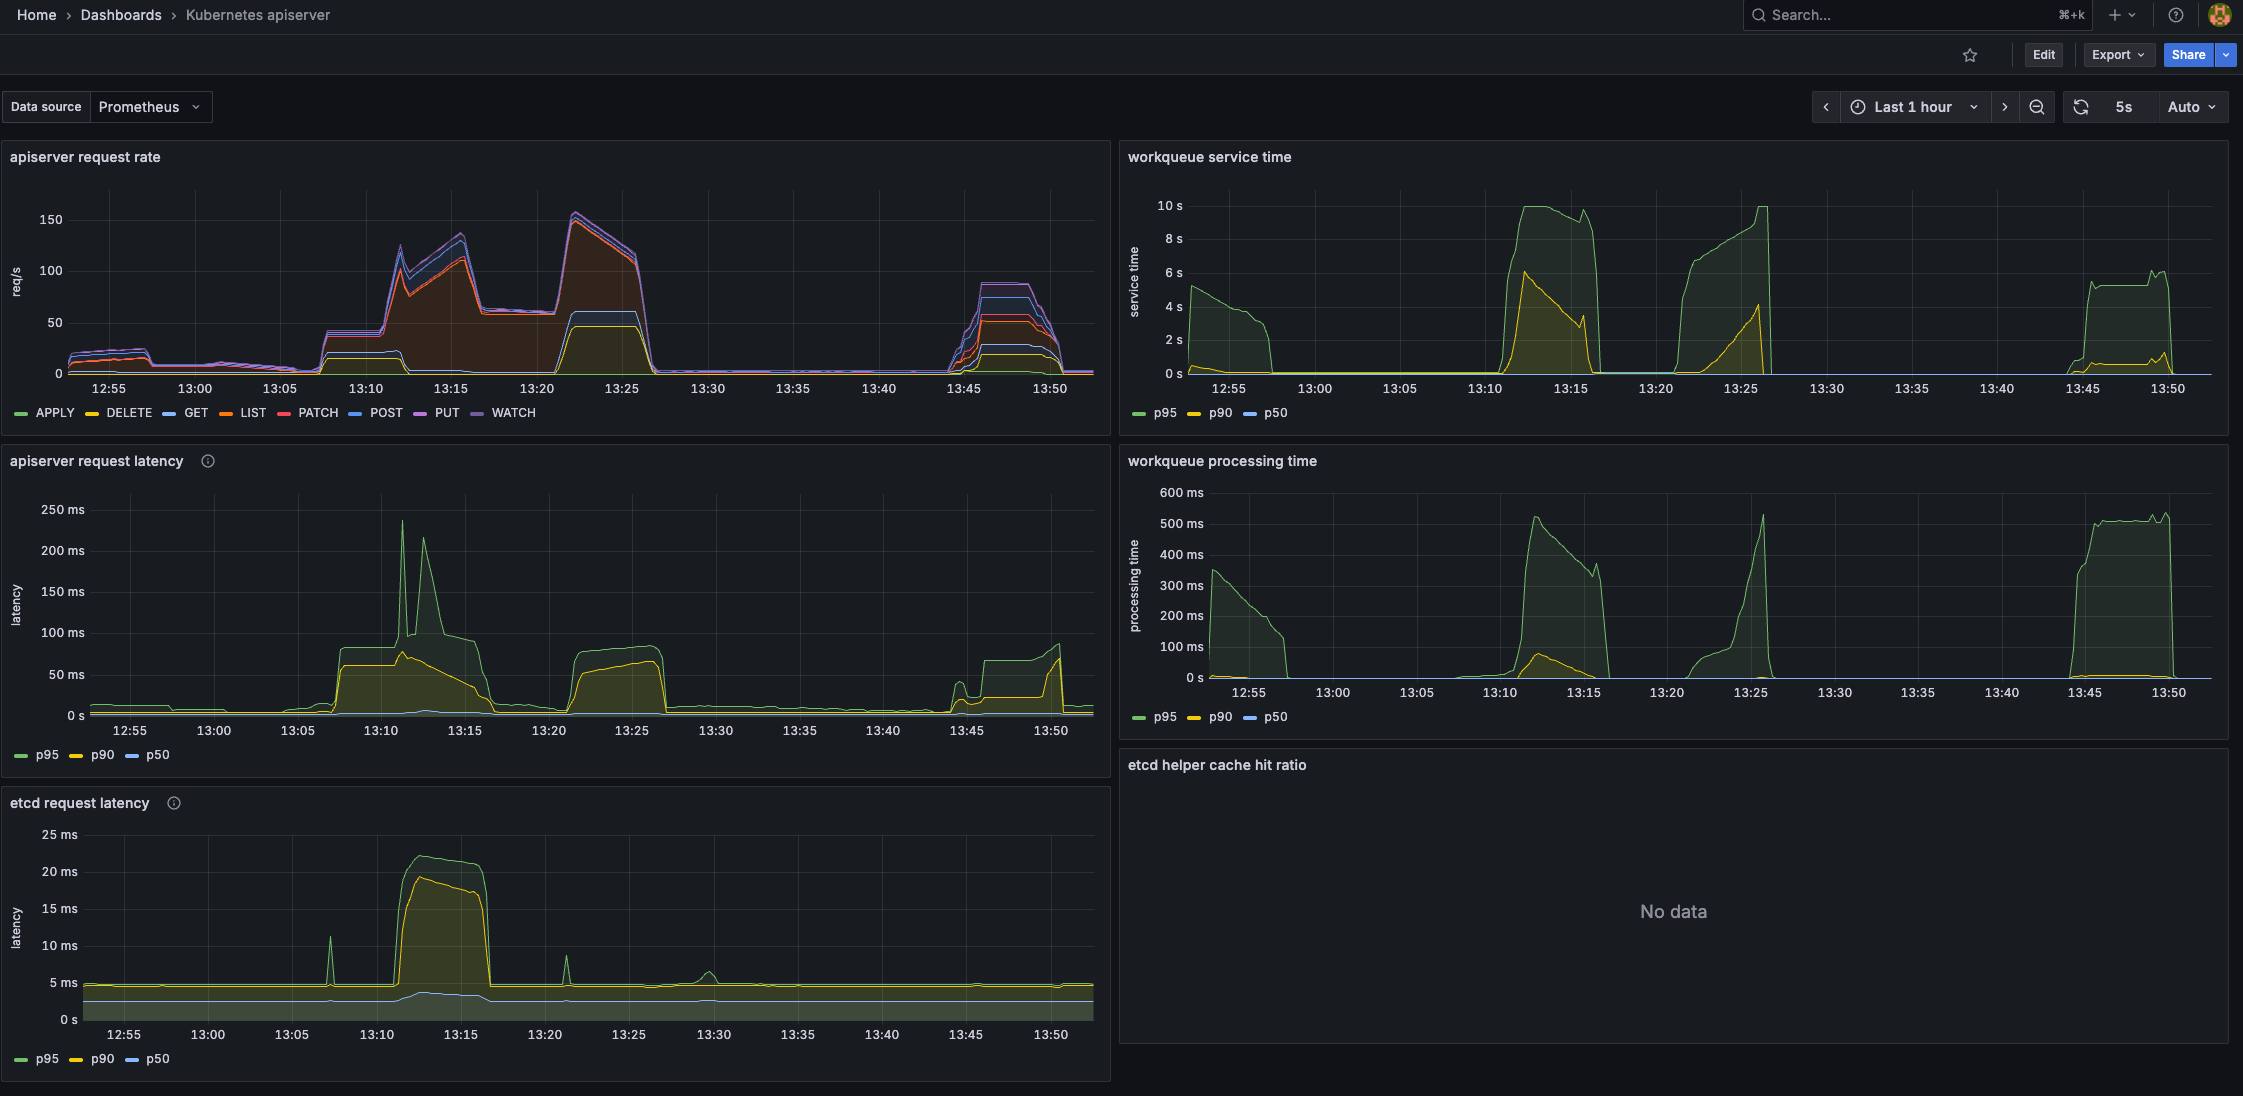Open the help question mark icon
2243x1096 pixels.
click(x=2176, y=15)
